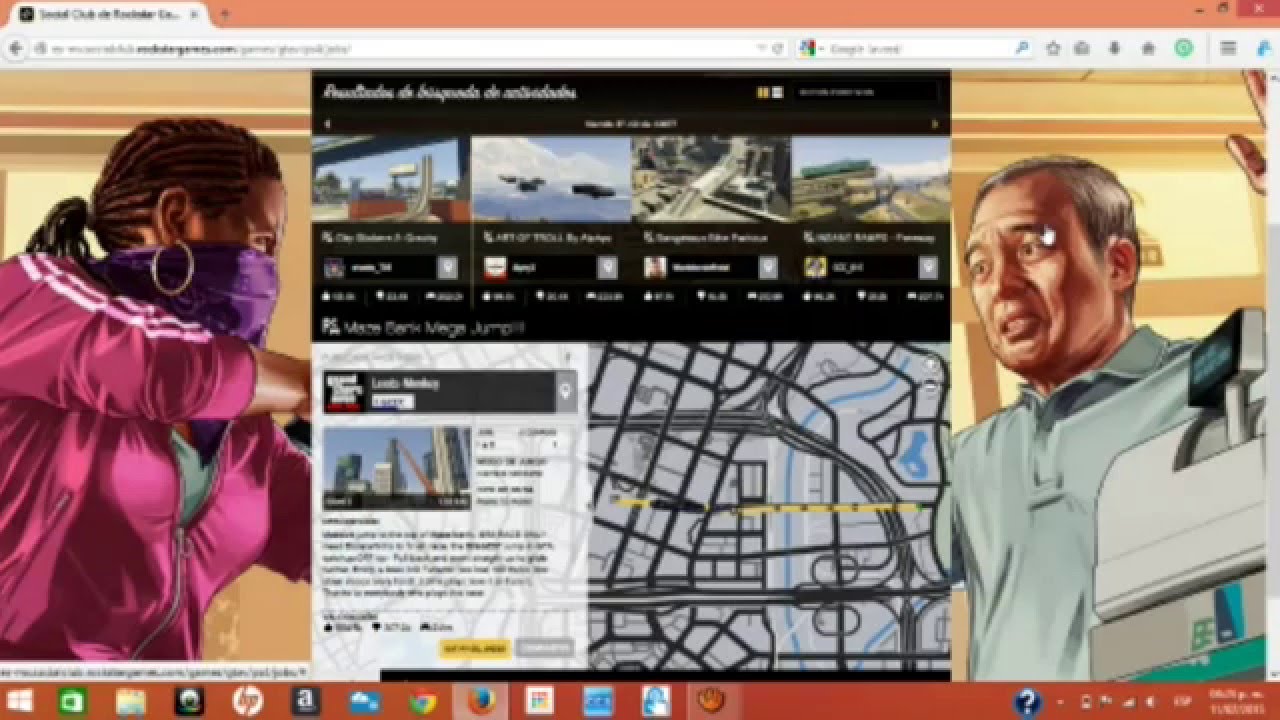Image resolution: width=1280 pixels, height=720 pixels.
Task: Click the ART OF TROLL job title
Action: (x=553, y=239)
